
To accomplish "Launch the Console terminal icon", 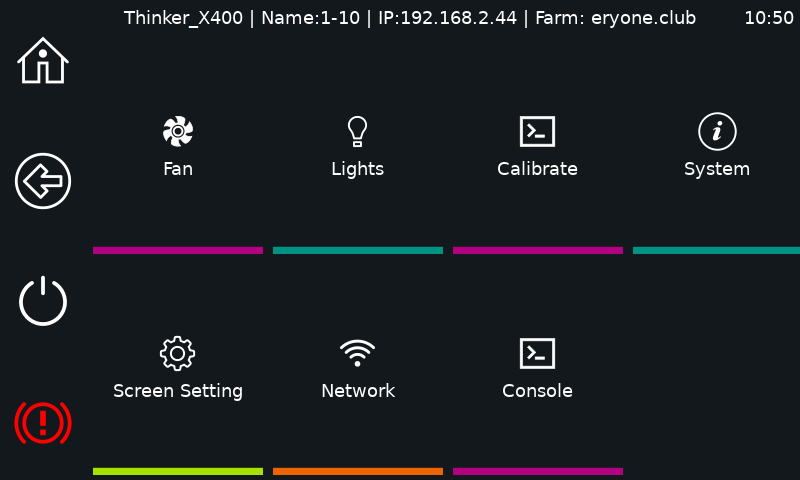I will (x=537, y=353).
